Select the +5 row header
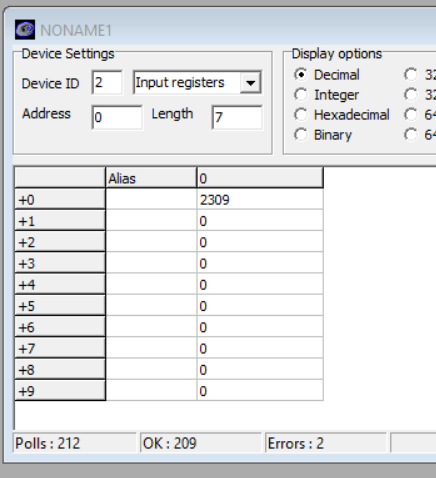Viewport: 436px width, 478px height. point(60,306)
